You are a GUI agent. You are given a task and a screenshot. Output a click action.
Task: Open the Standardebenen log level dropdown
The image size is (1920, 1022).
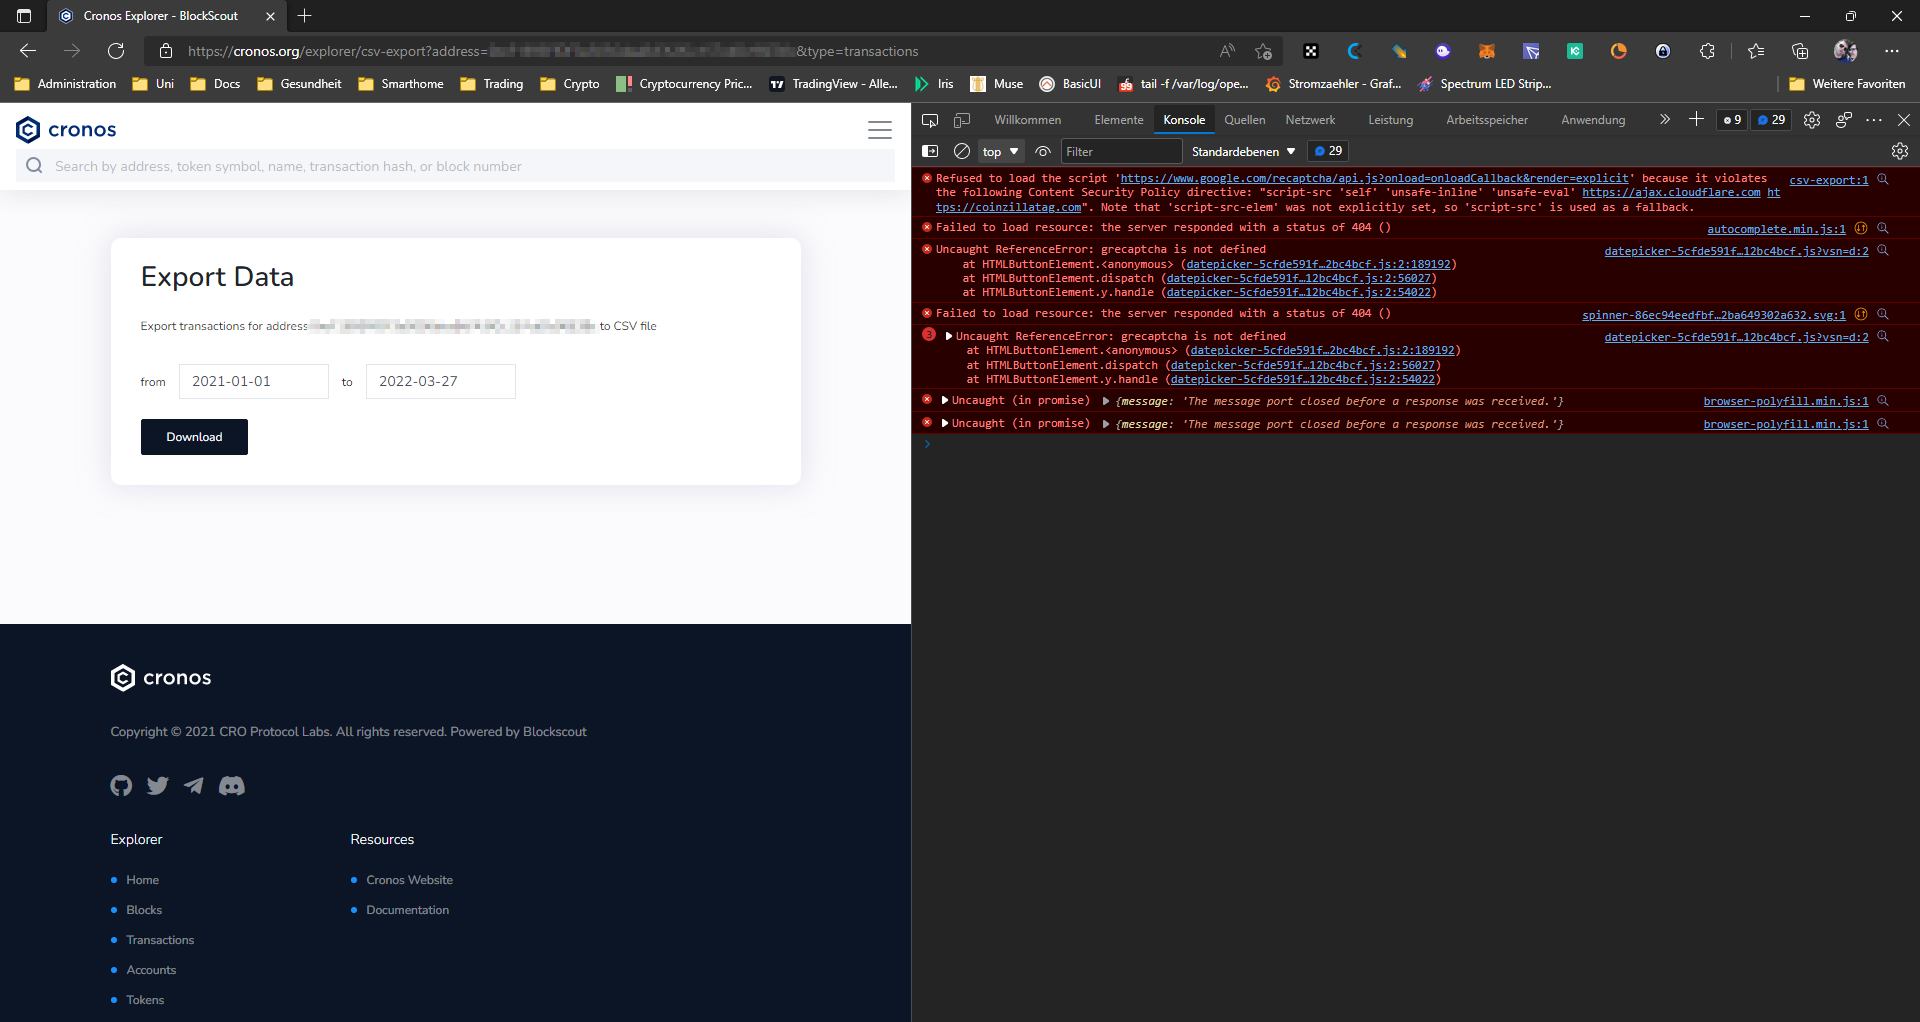1243,151
